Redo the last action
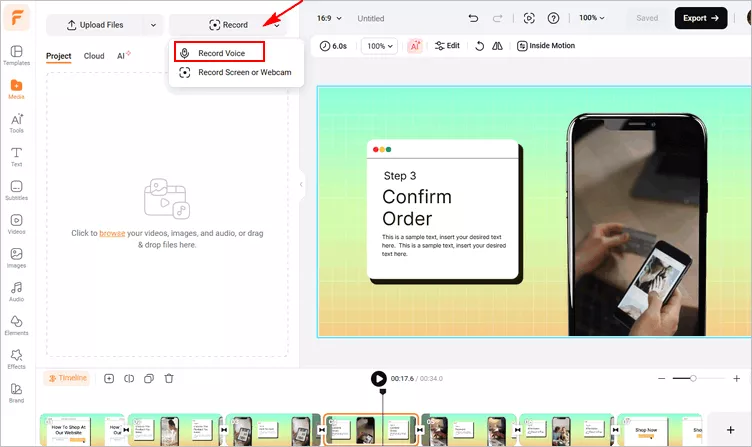Viewport: 752px width, 447px height. [497, 18]
